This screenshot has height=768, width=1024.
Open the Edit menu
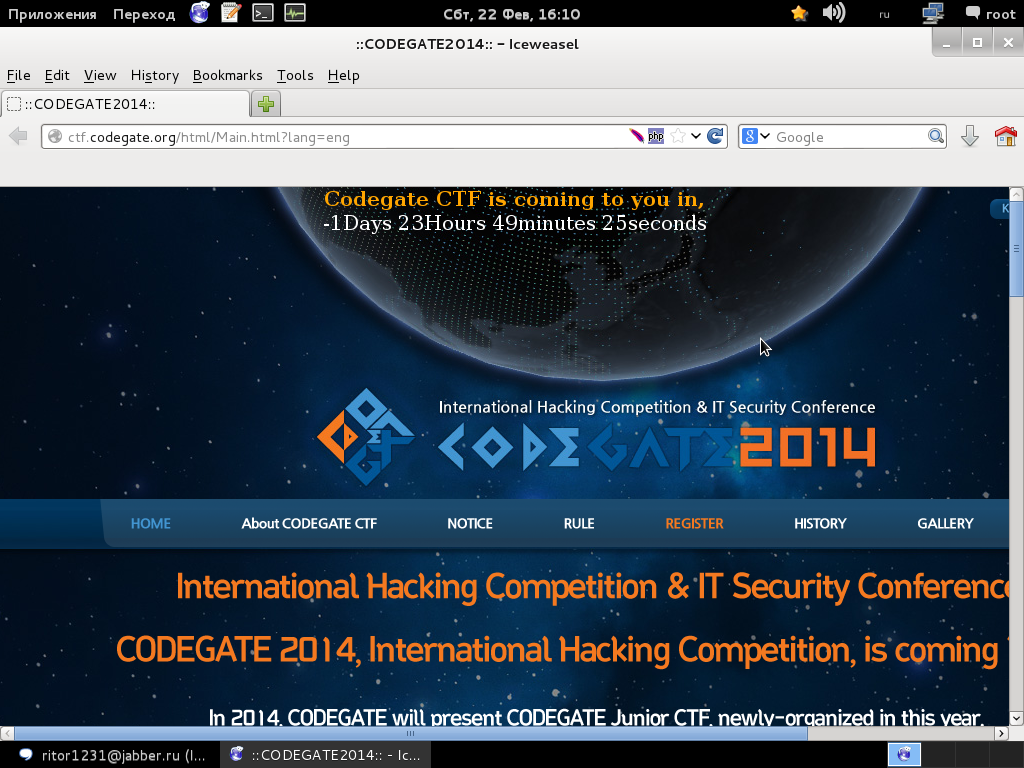[x=57, y=75]
